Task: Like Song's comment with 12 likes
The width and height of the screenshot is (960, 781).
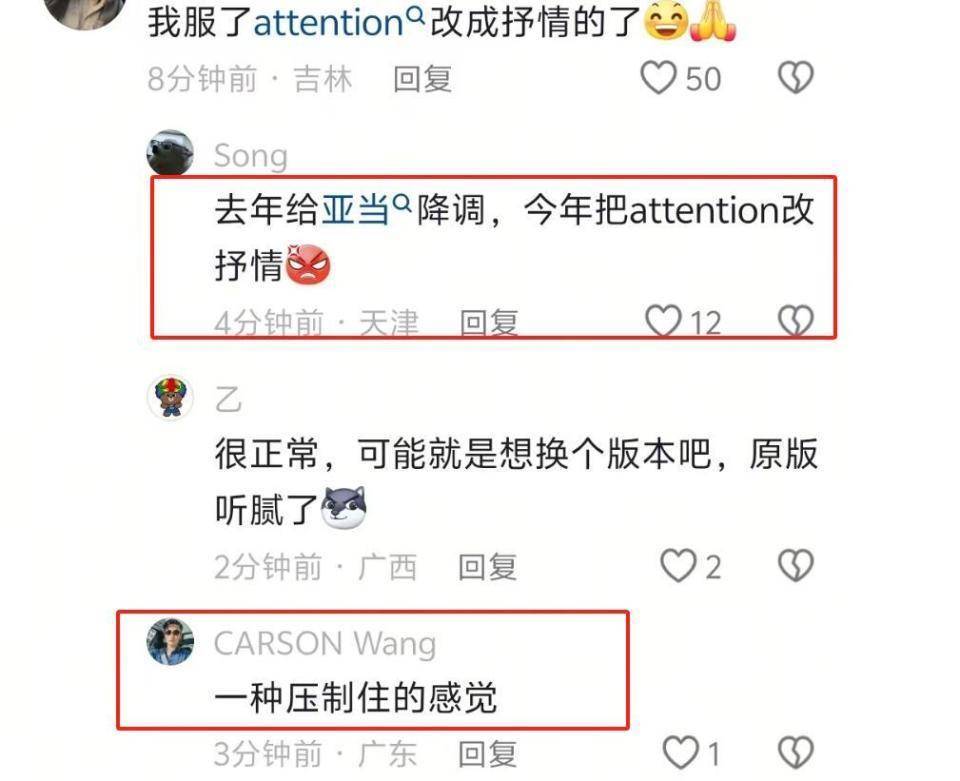Action: click(x=663, y=321)
